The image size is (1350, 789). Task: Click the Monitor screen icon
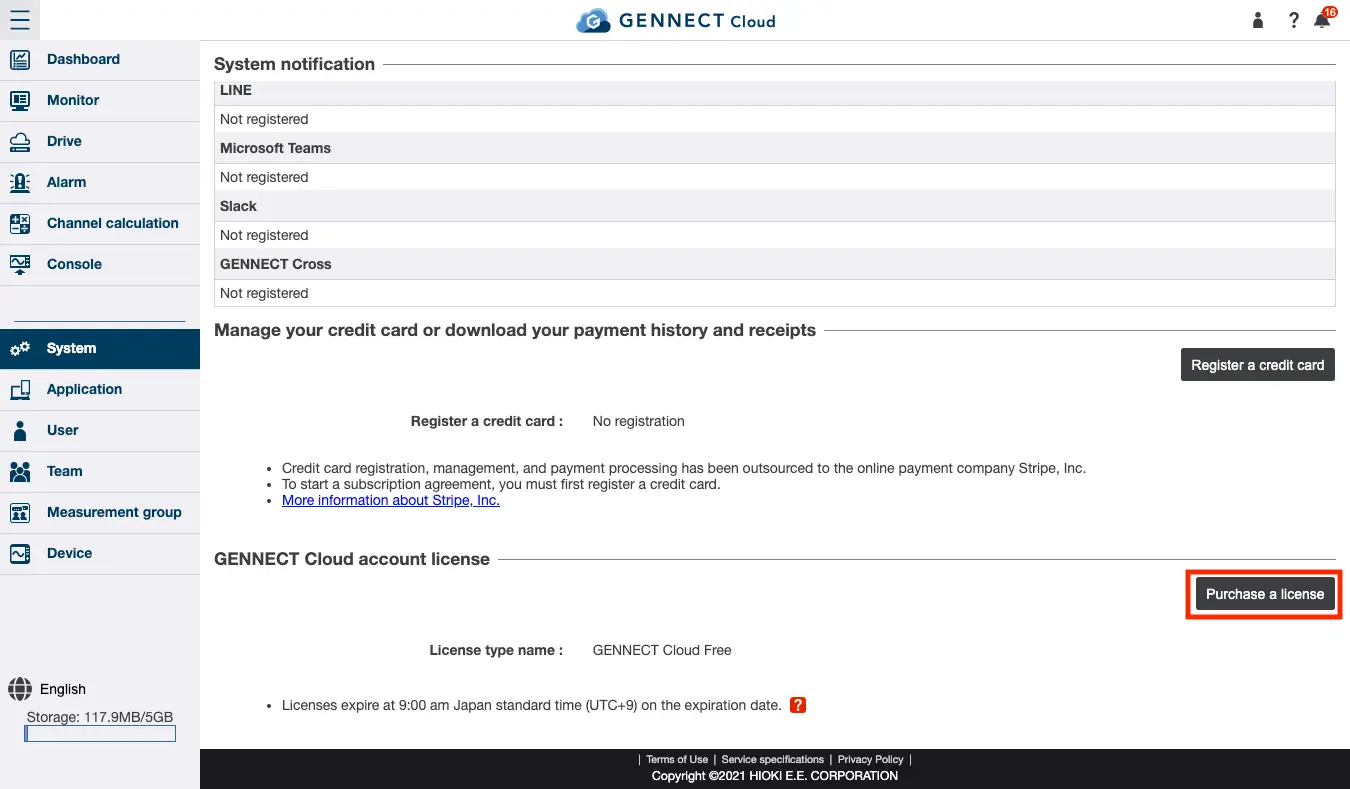point(20,101)
